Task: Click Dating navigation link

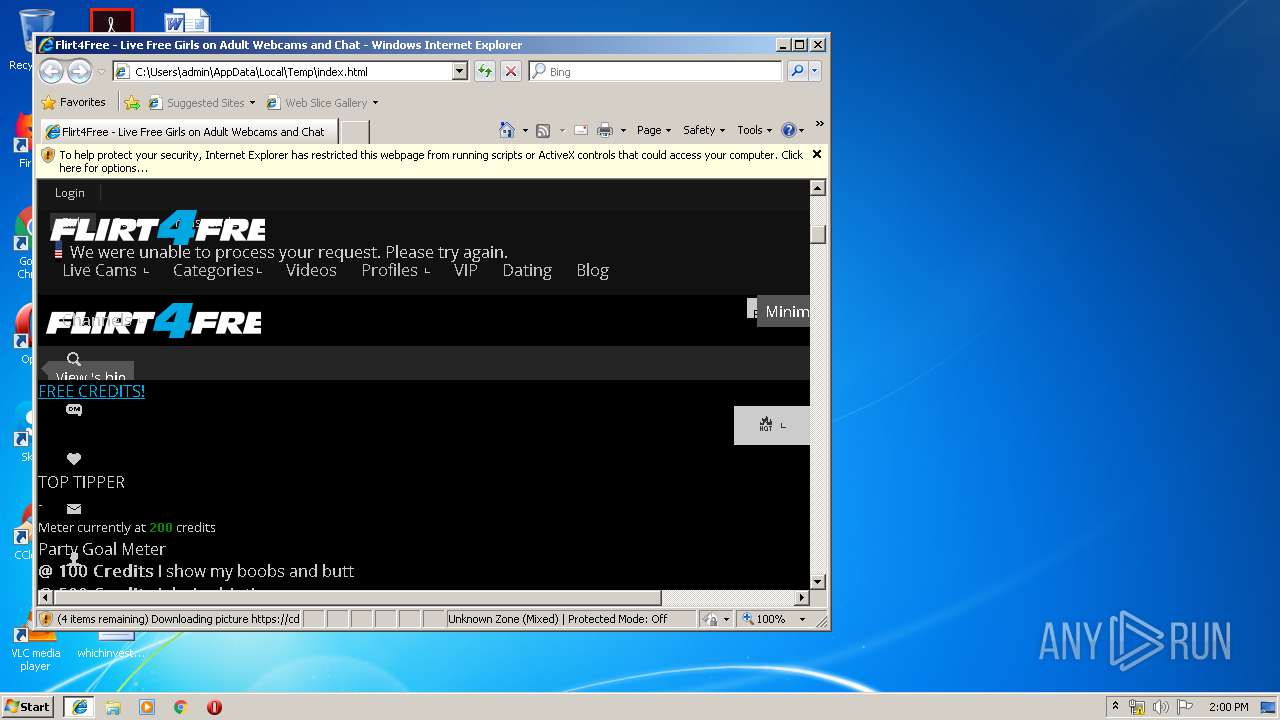Action: point(527,270)
